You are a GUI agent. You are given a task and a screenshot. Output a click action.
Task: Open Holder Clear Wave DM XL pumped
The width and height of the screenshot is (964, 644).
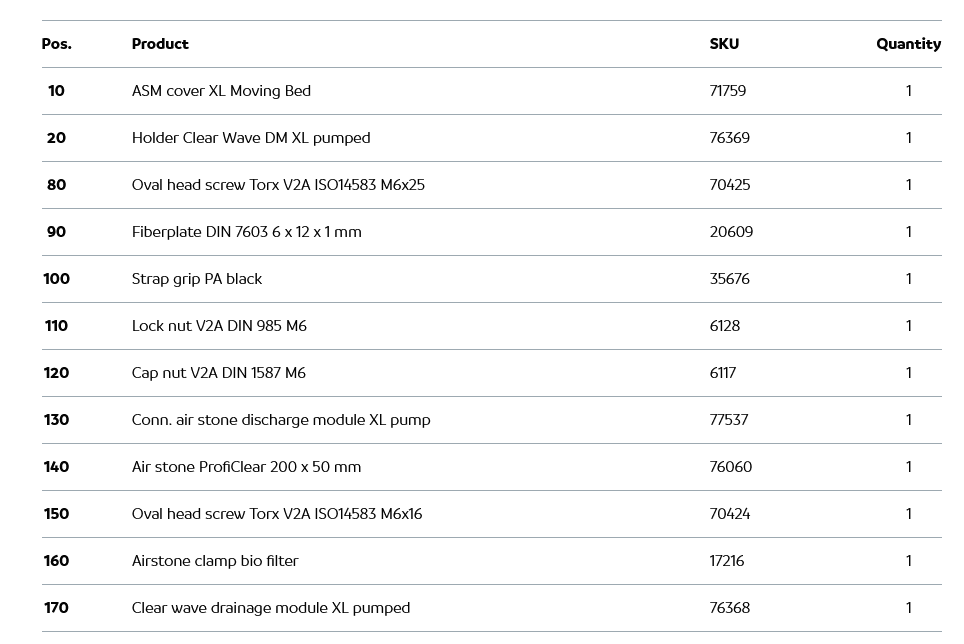[x=251, y=138]
